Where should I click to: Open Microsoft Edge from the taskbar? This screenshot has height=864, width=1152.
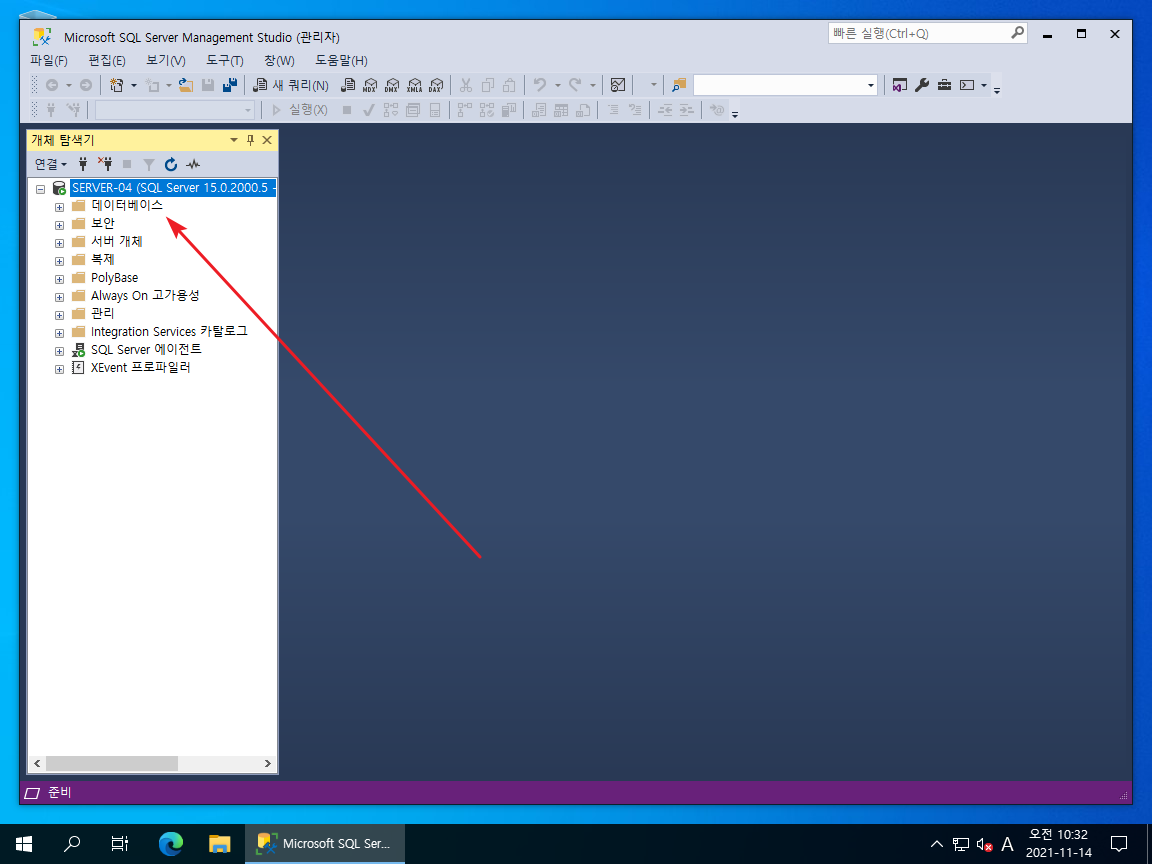(170, 843)
